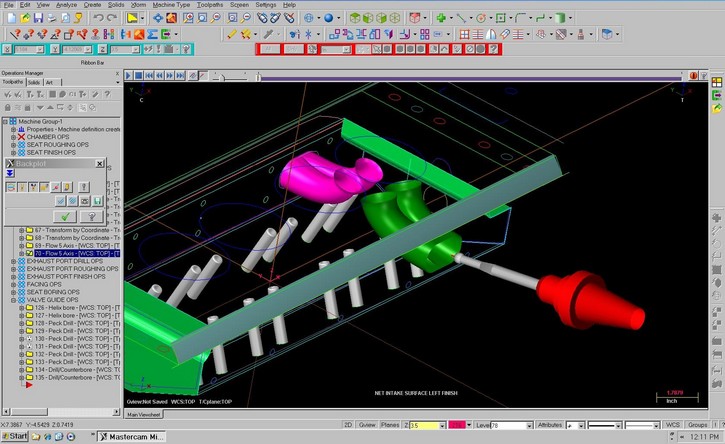Switch to the Art tab
This screenshot has width=725, height=444.
pos(49,82)
